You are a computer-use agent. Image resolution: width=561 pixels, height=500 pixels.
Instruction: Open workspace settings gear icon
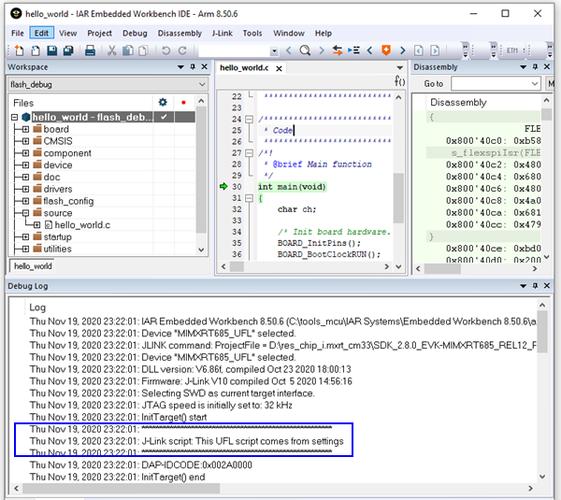[163, 103]
